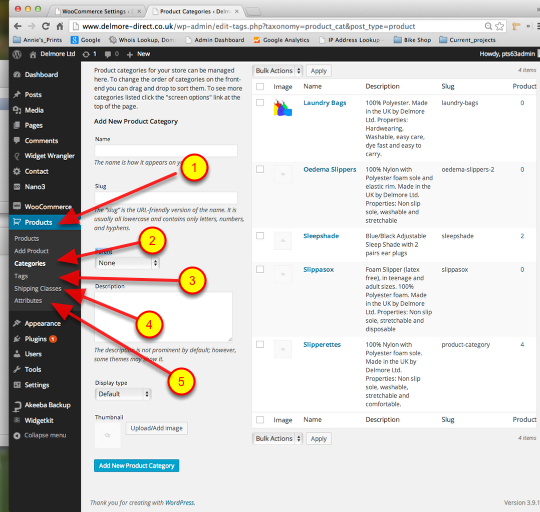This screenshot has height=512, width=540.
Task: Click the Contact gear icon in sidebar
Action: [17, 171]
